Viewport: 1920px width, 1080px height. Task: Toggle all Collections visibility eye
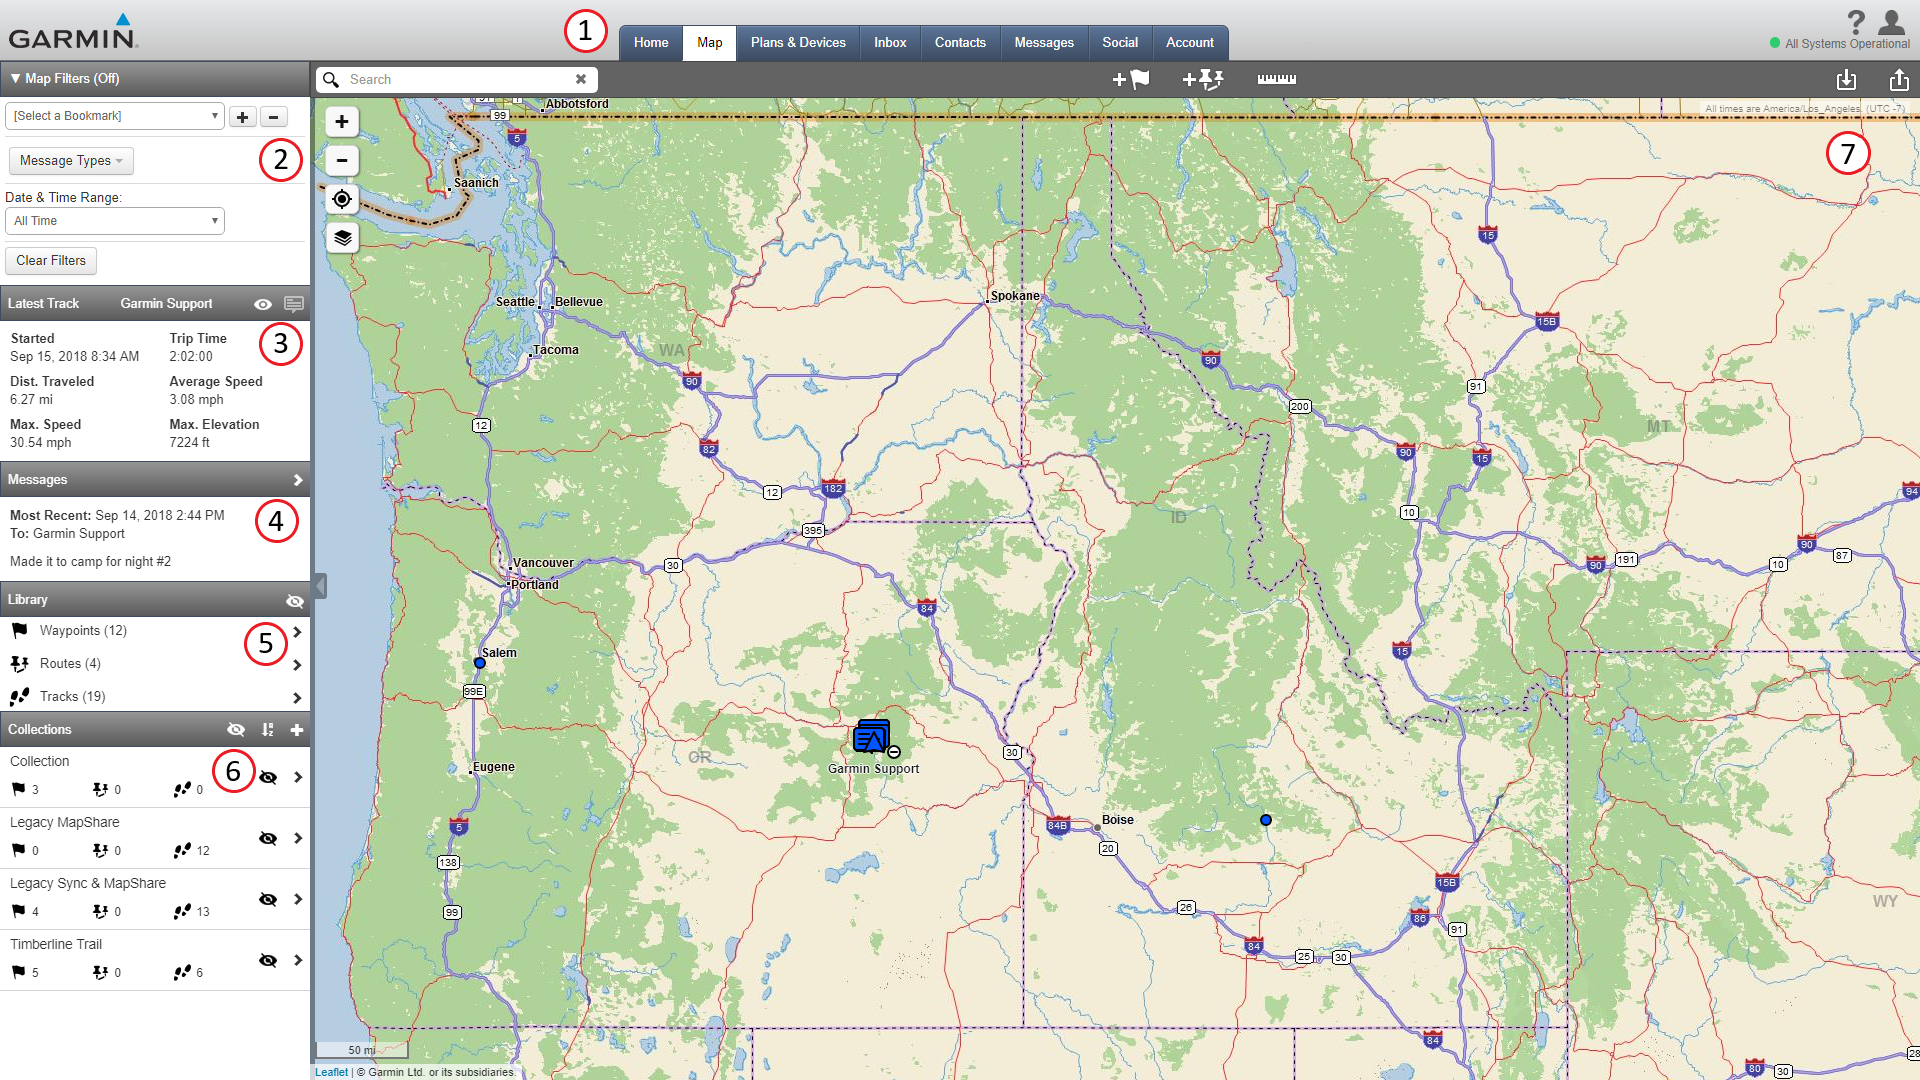click(236, 730)
